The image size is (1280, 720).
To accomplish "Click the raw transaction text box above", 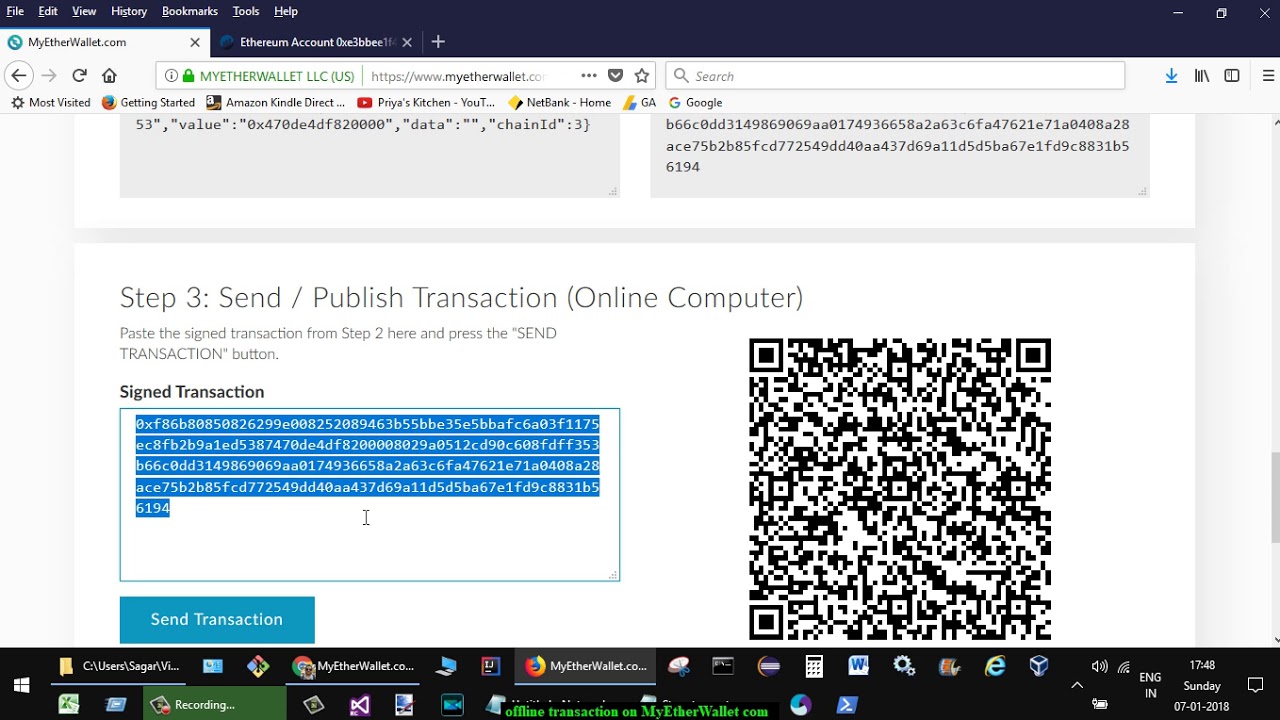I will 370,155.
